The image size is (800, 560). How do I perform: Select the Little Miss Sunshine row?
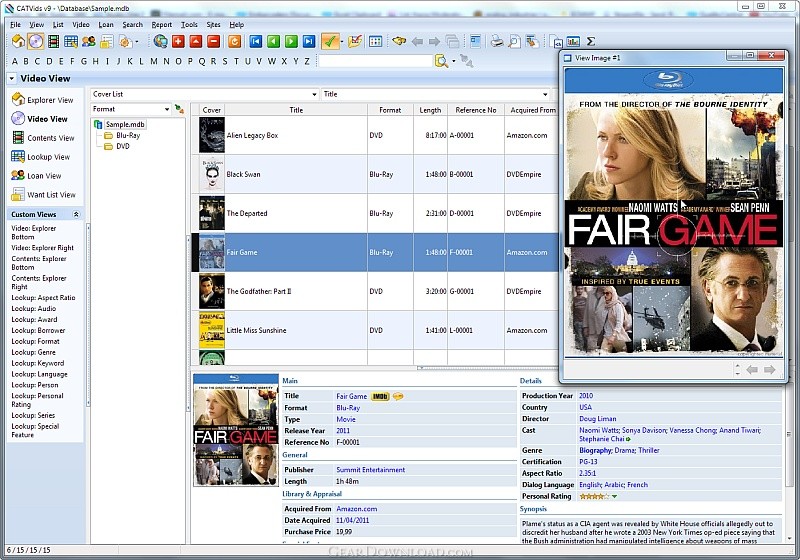pos(374,330)
